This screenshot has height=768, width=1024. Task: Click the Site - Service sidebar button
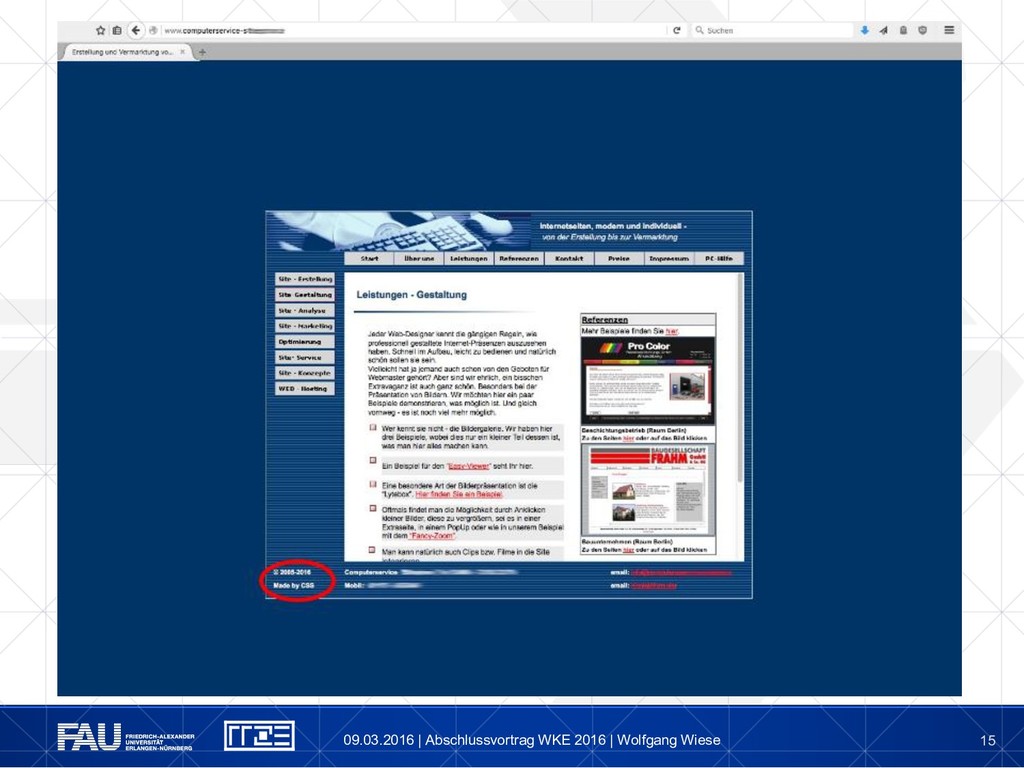click(x=305, y=357)
